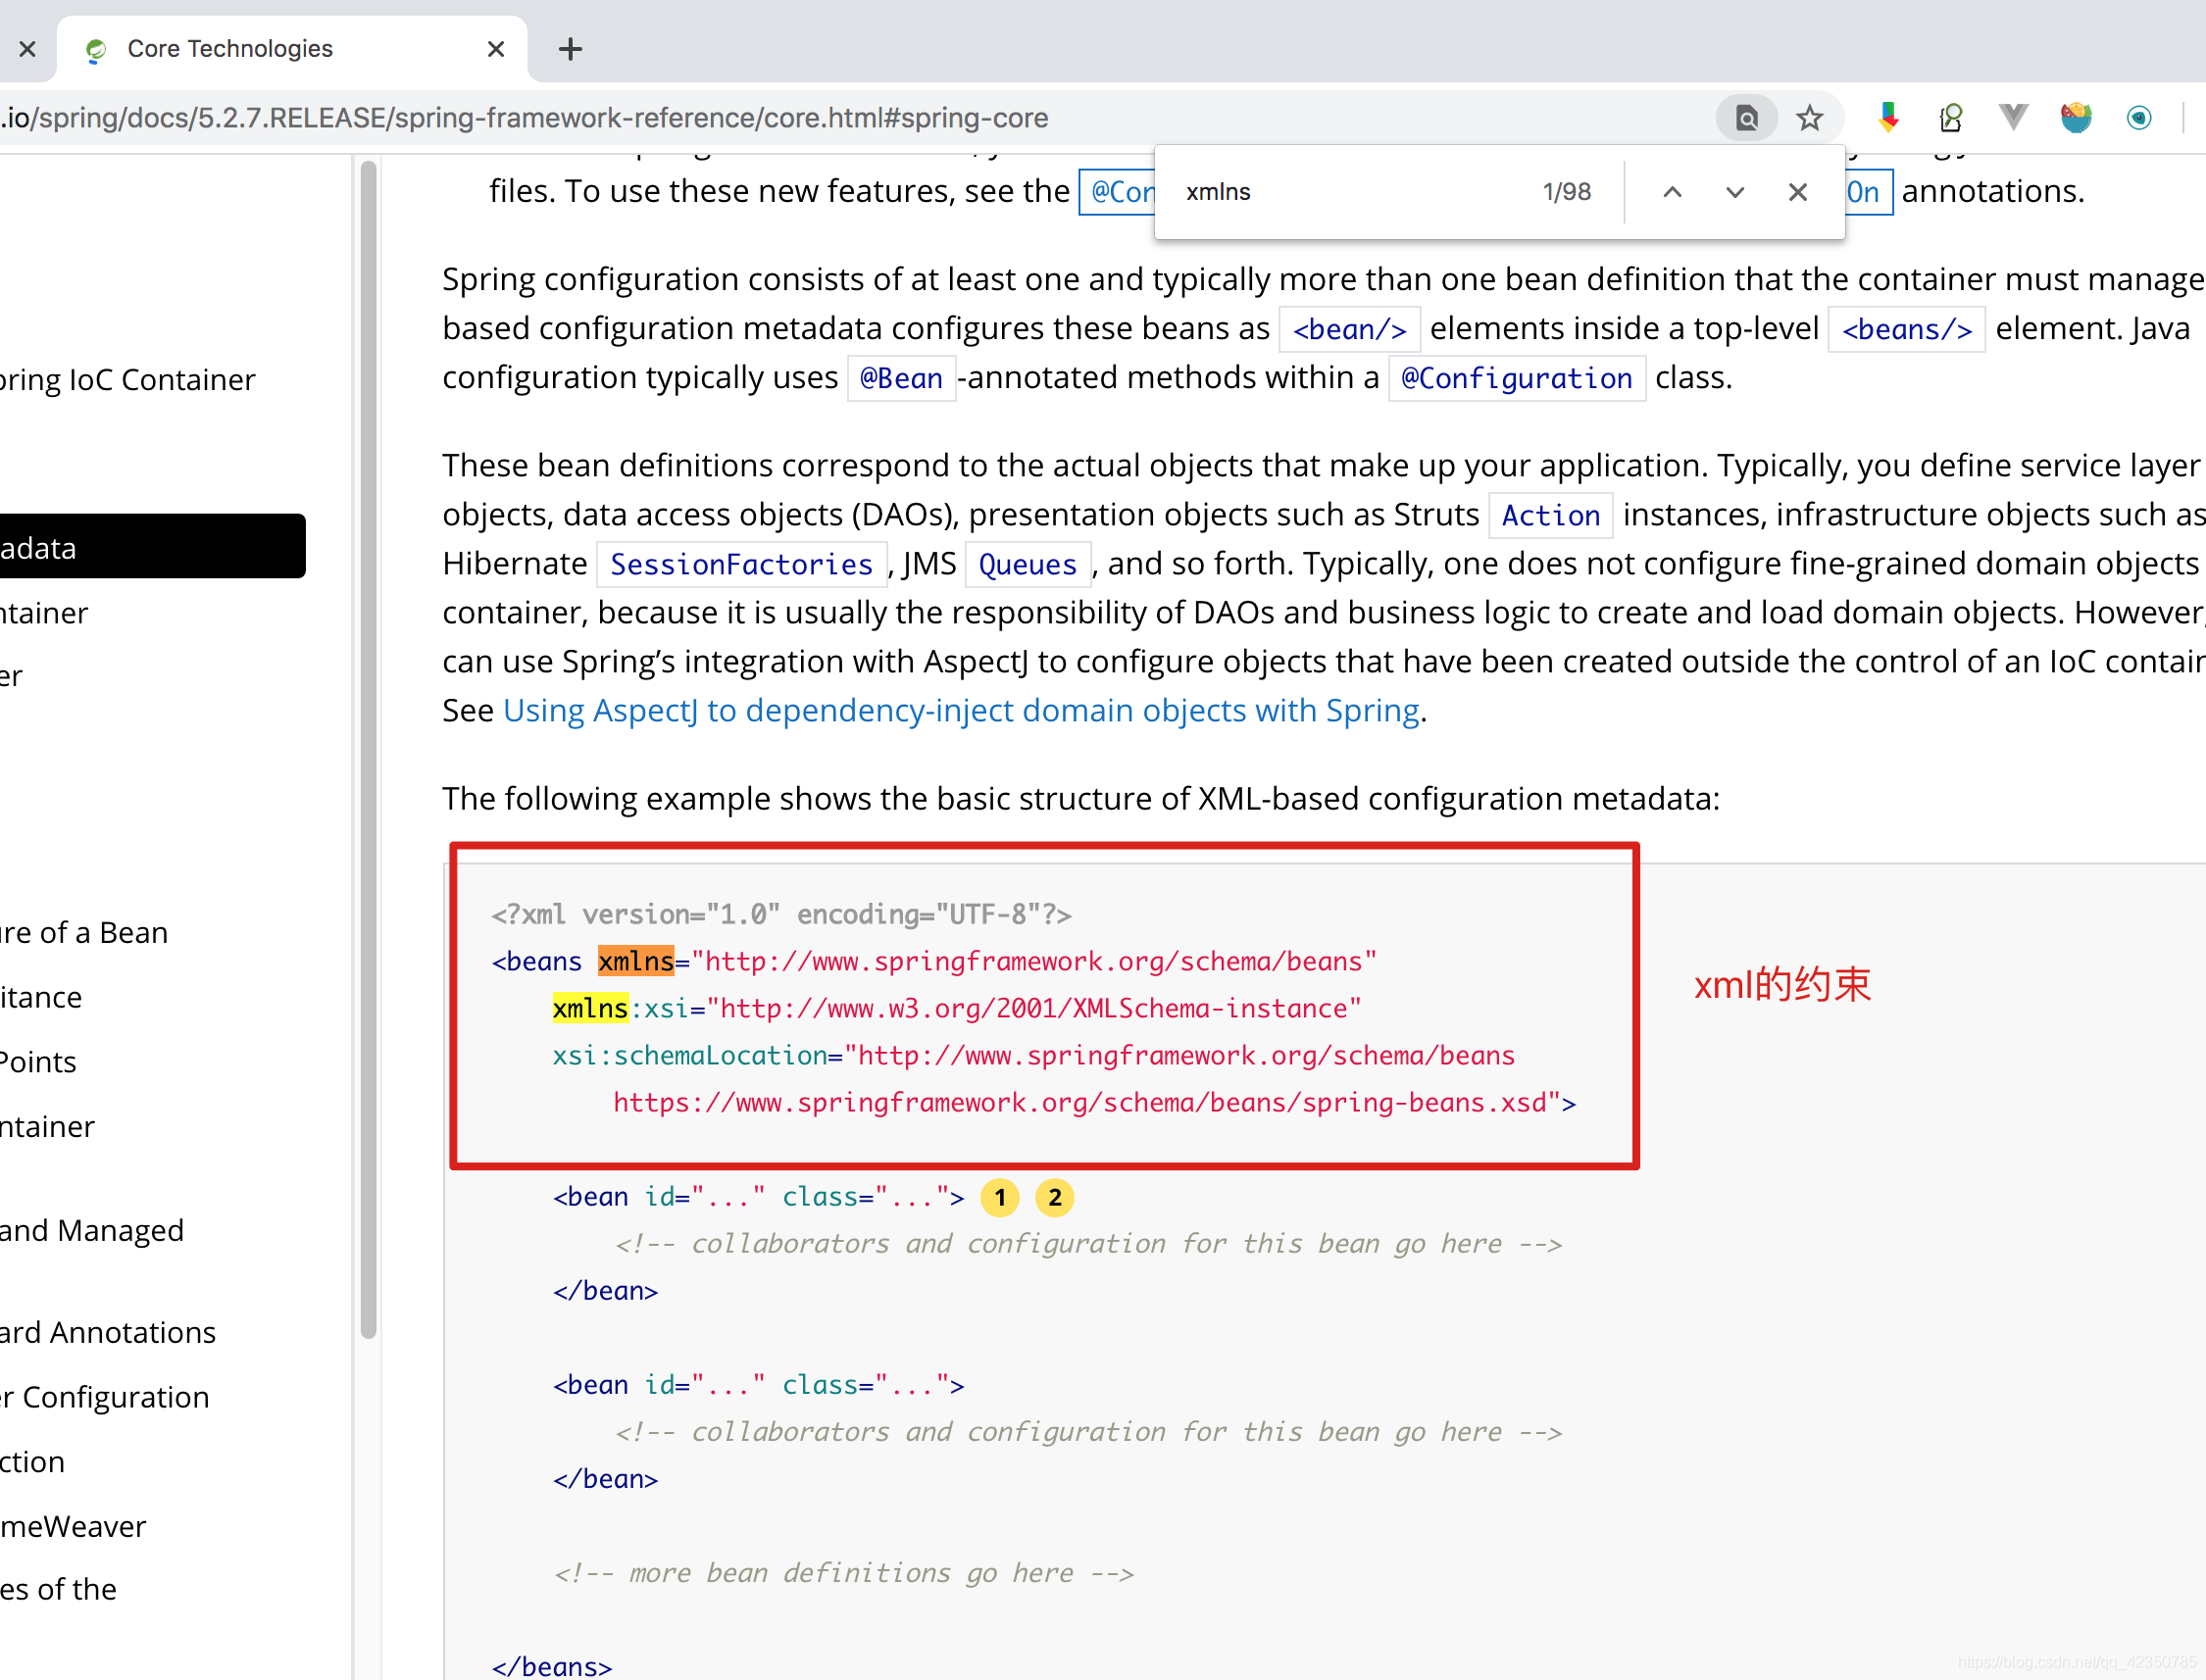The image size is (2206, 1680).
Task: Open a new browser tab
Action: [x=570, y=49]
